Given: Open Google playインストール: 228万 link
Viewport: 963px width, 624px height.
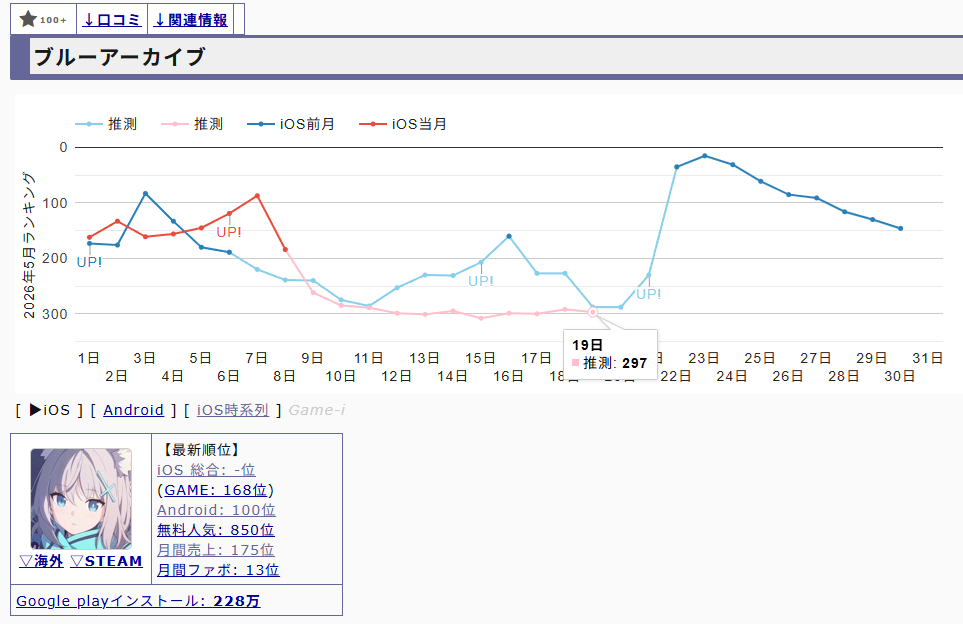Looking at the screenshot, I should pos(138,601).
